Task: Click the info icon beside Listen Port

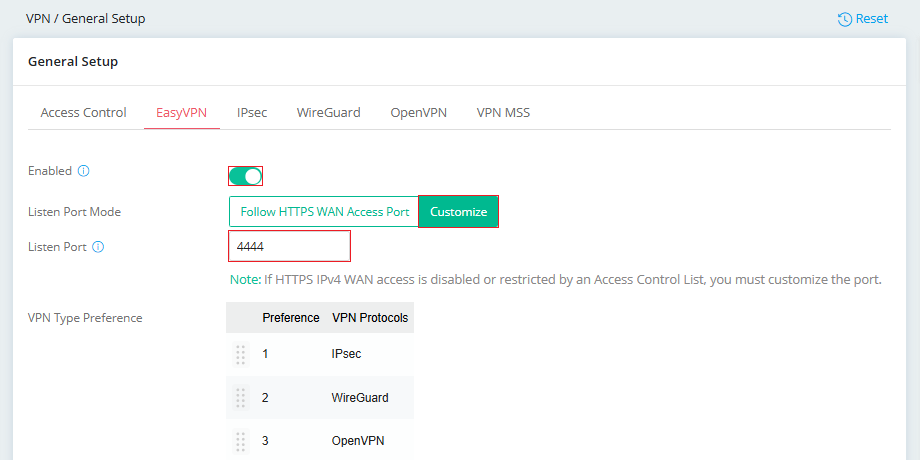Action: point(99,247)
